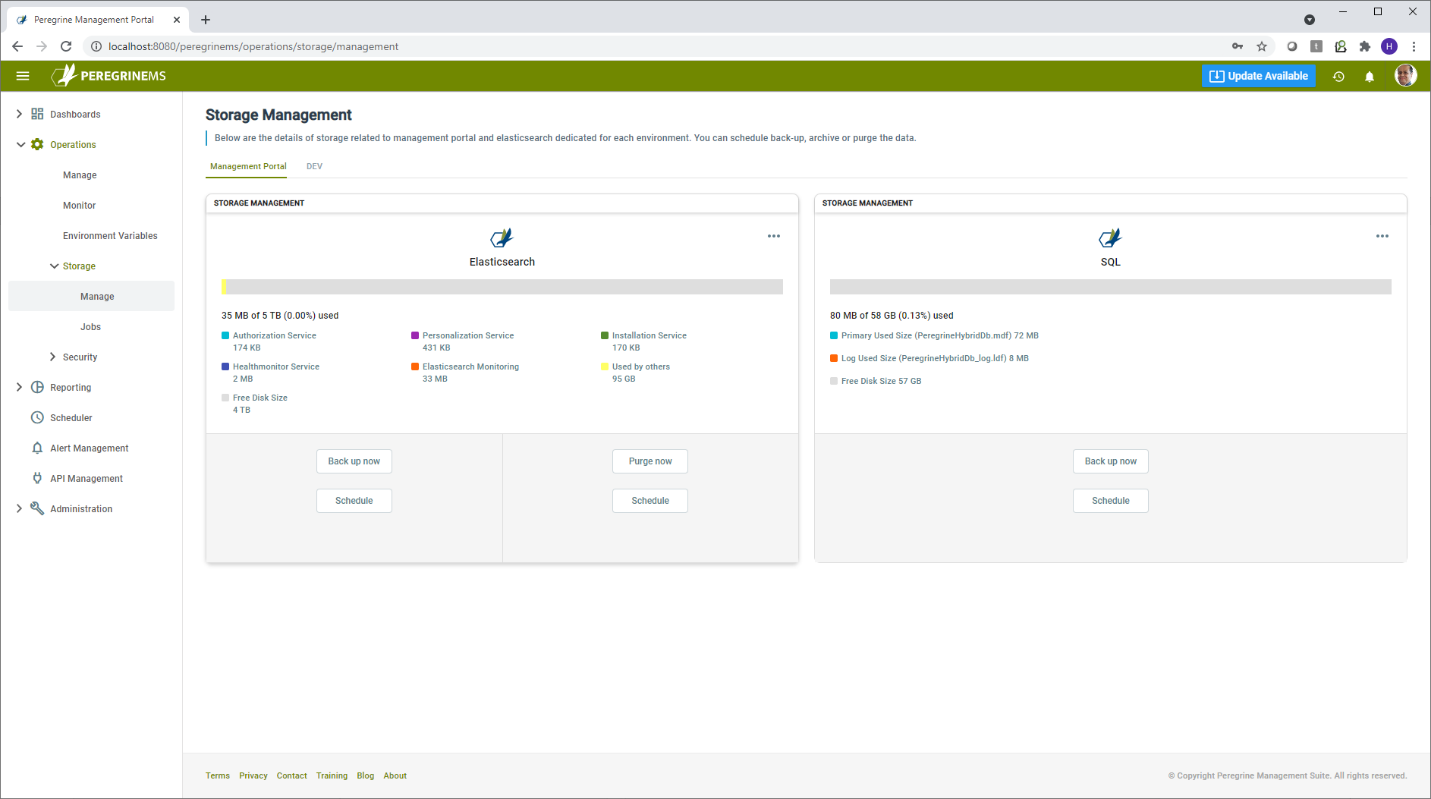Go back in browser history
Image resolution: width=1431 pixels, height=799 pixels.
click(18, 46)
